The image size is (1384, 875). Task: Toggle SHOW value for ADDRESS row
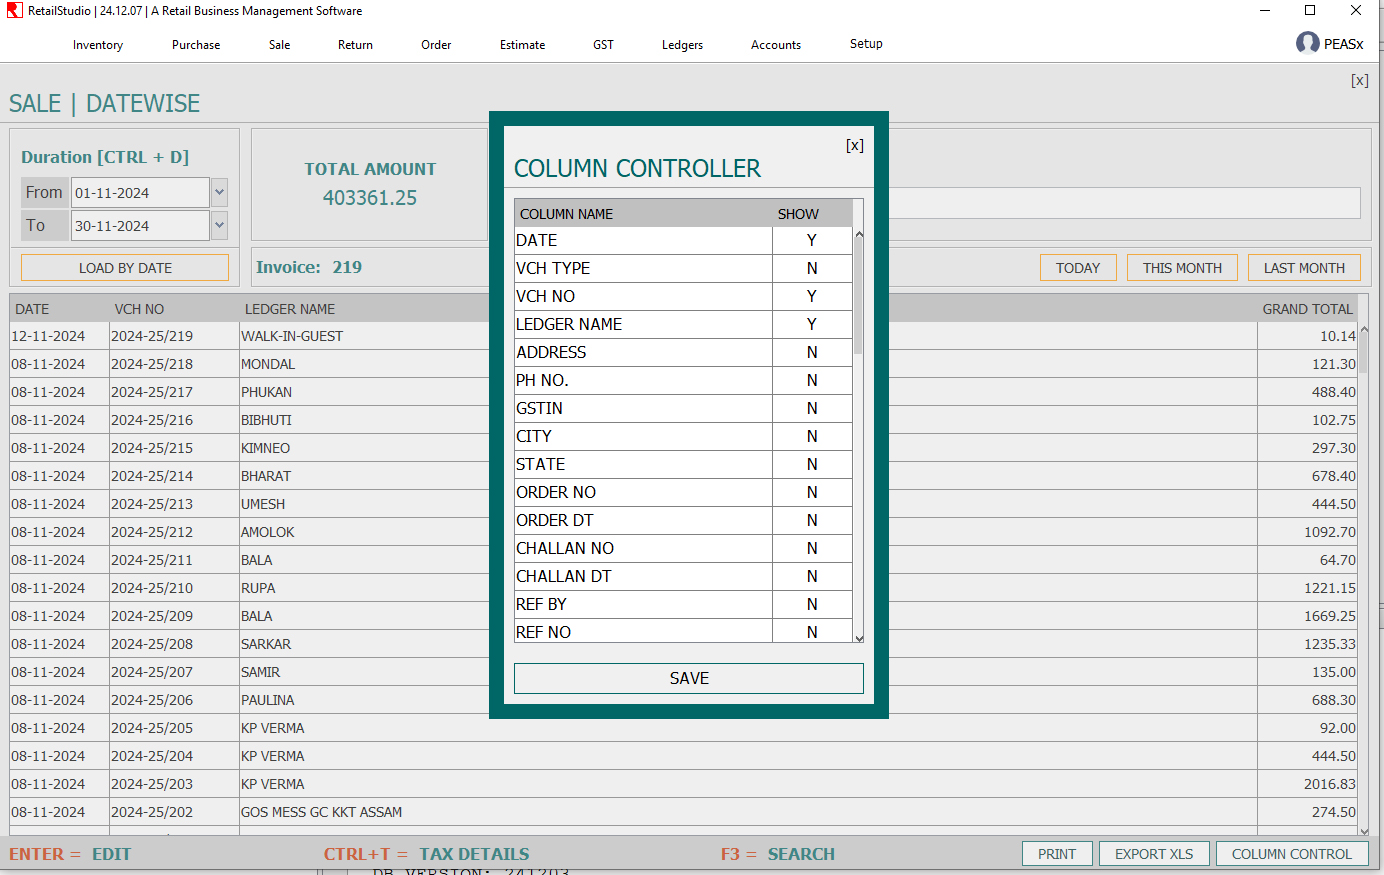tap(811, 352)
